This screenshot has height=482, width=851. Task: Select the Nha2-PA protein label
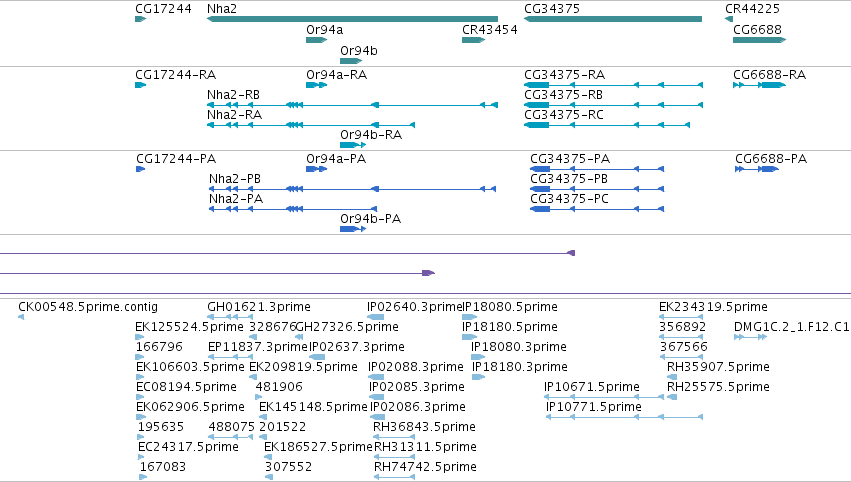pos(236,199)
